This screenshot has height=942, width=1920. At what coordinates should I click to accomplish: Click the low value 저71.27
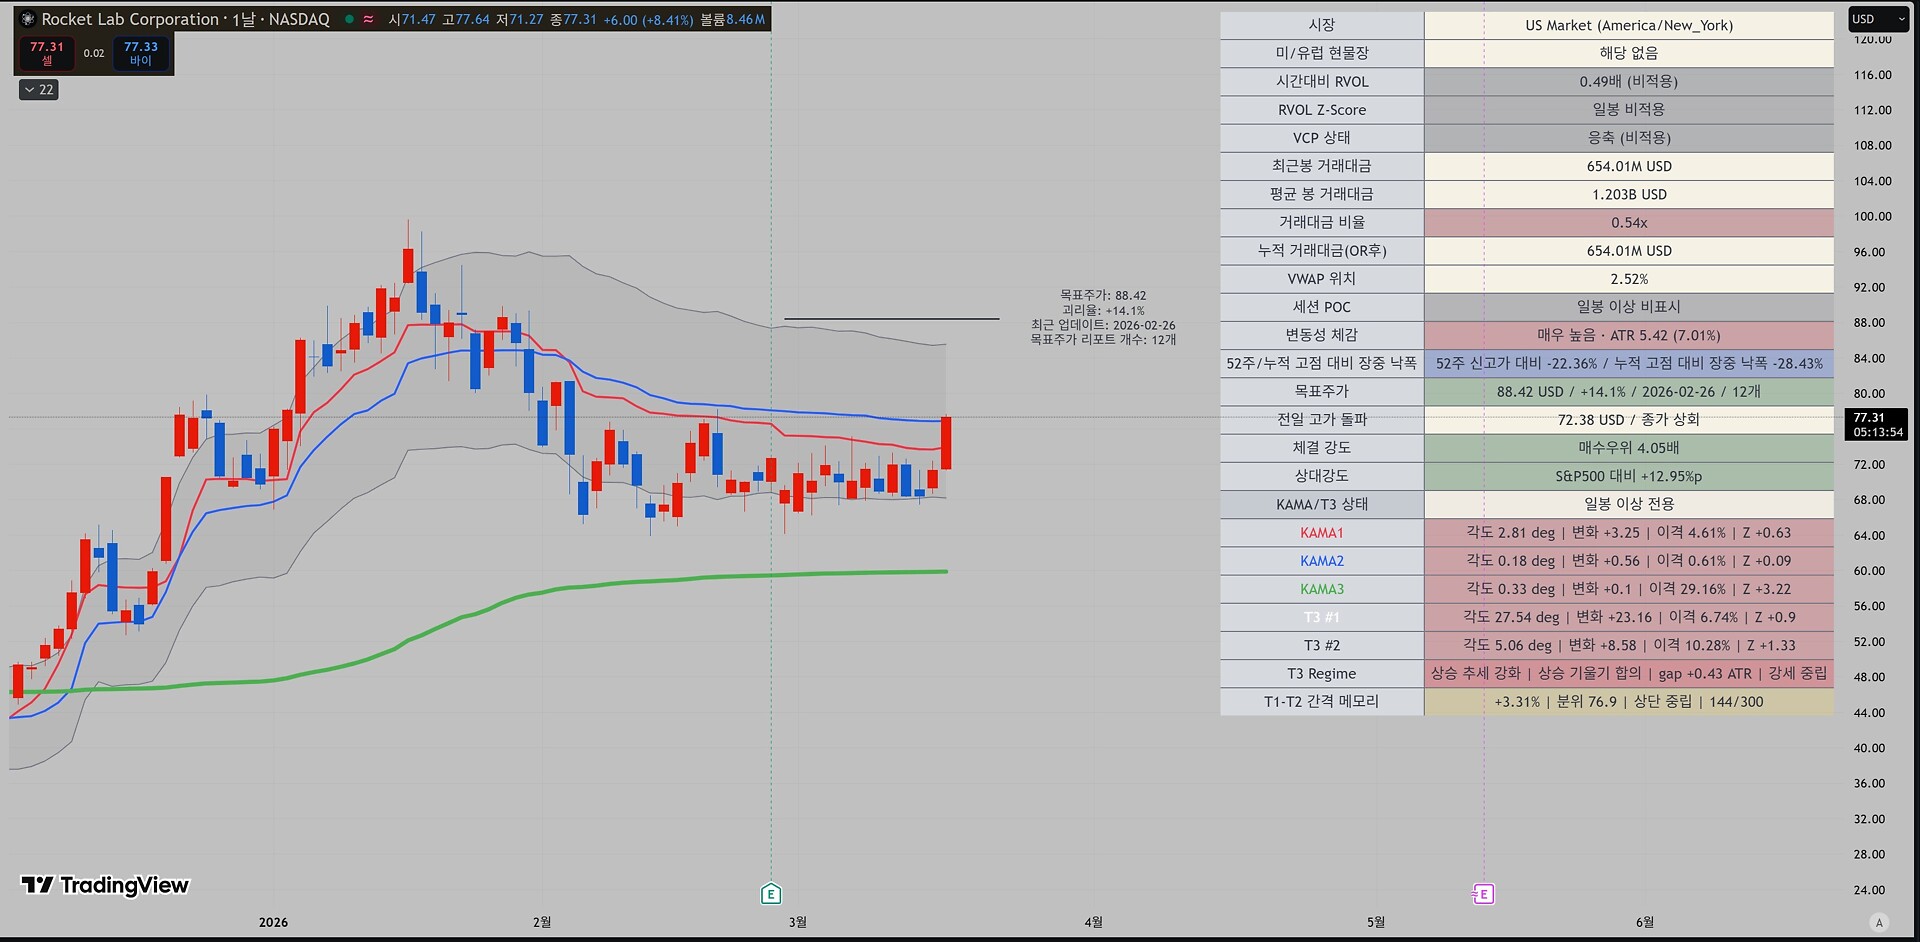pos(520,19)
